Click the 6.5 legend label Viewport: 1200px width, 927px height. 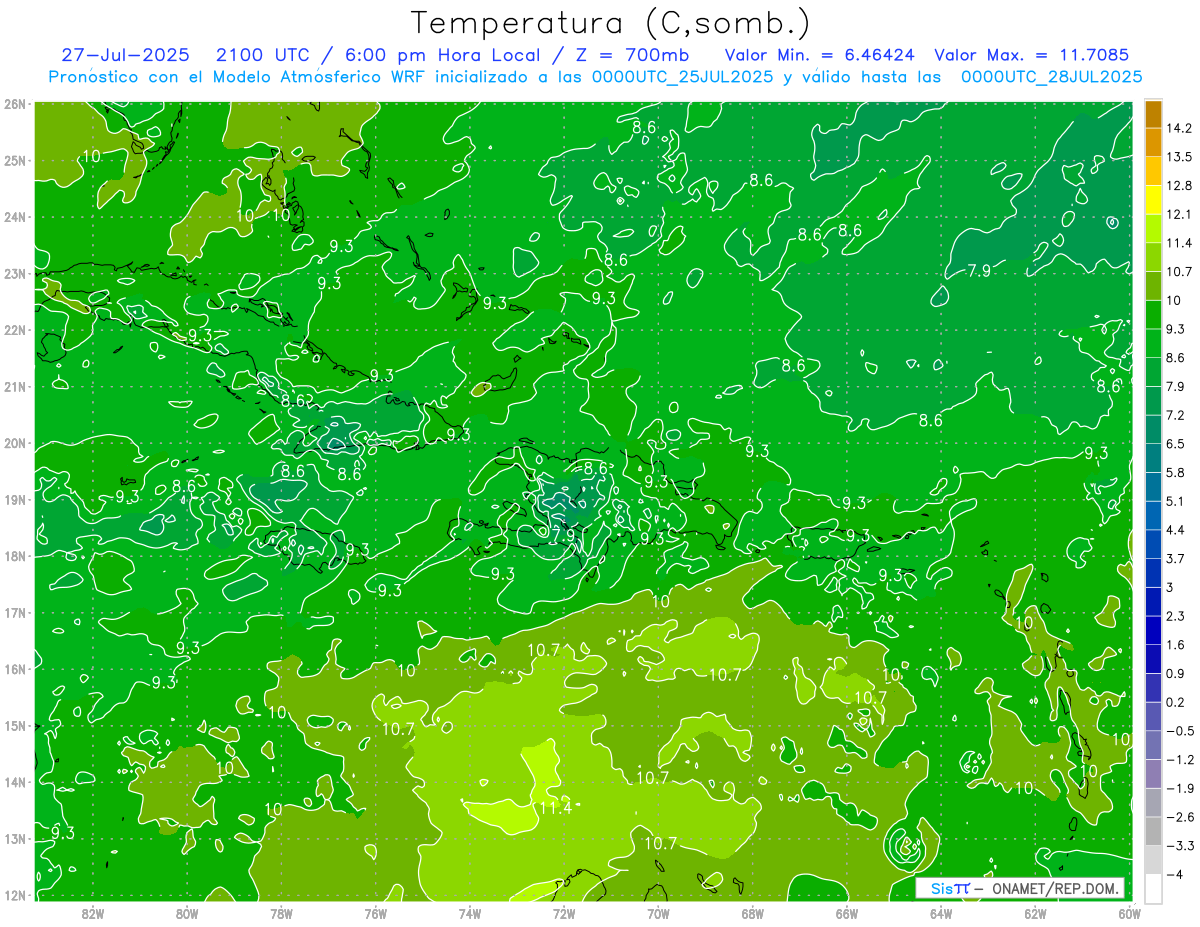pyautogui.click(x=1175, y=444)
